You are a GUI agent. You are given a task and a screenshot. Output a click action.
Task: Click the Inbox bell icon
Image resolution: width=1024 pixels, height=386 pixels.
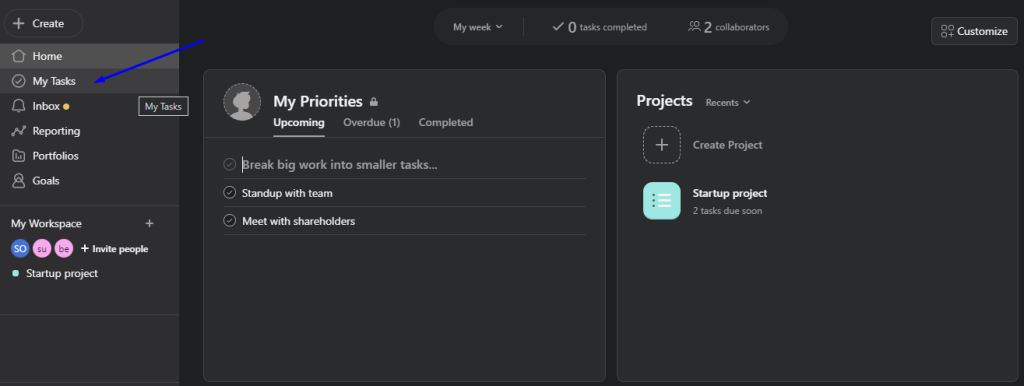click(19, 106)
